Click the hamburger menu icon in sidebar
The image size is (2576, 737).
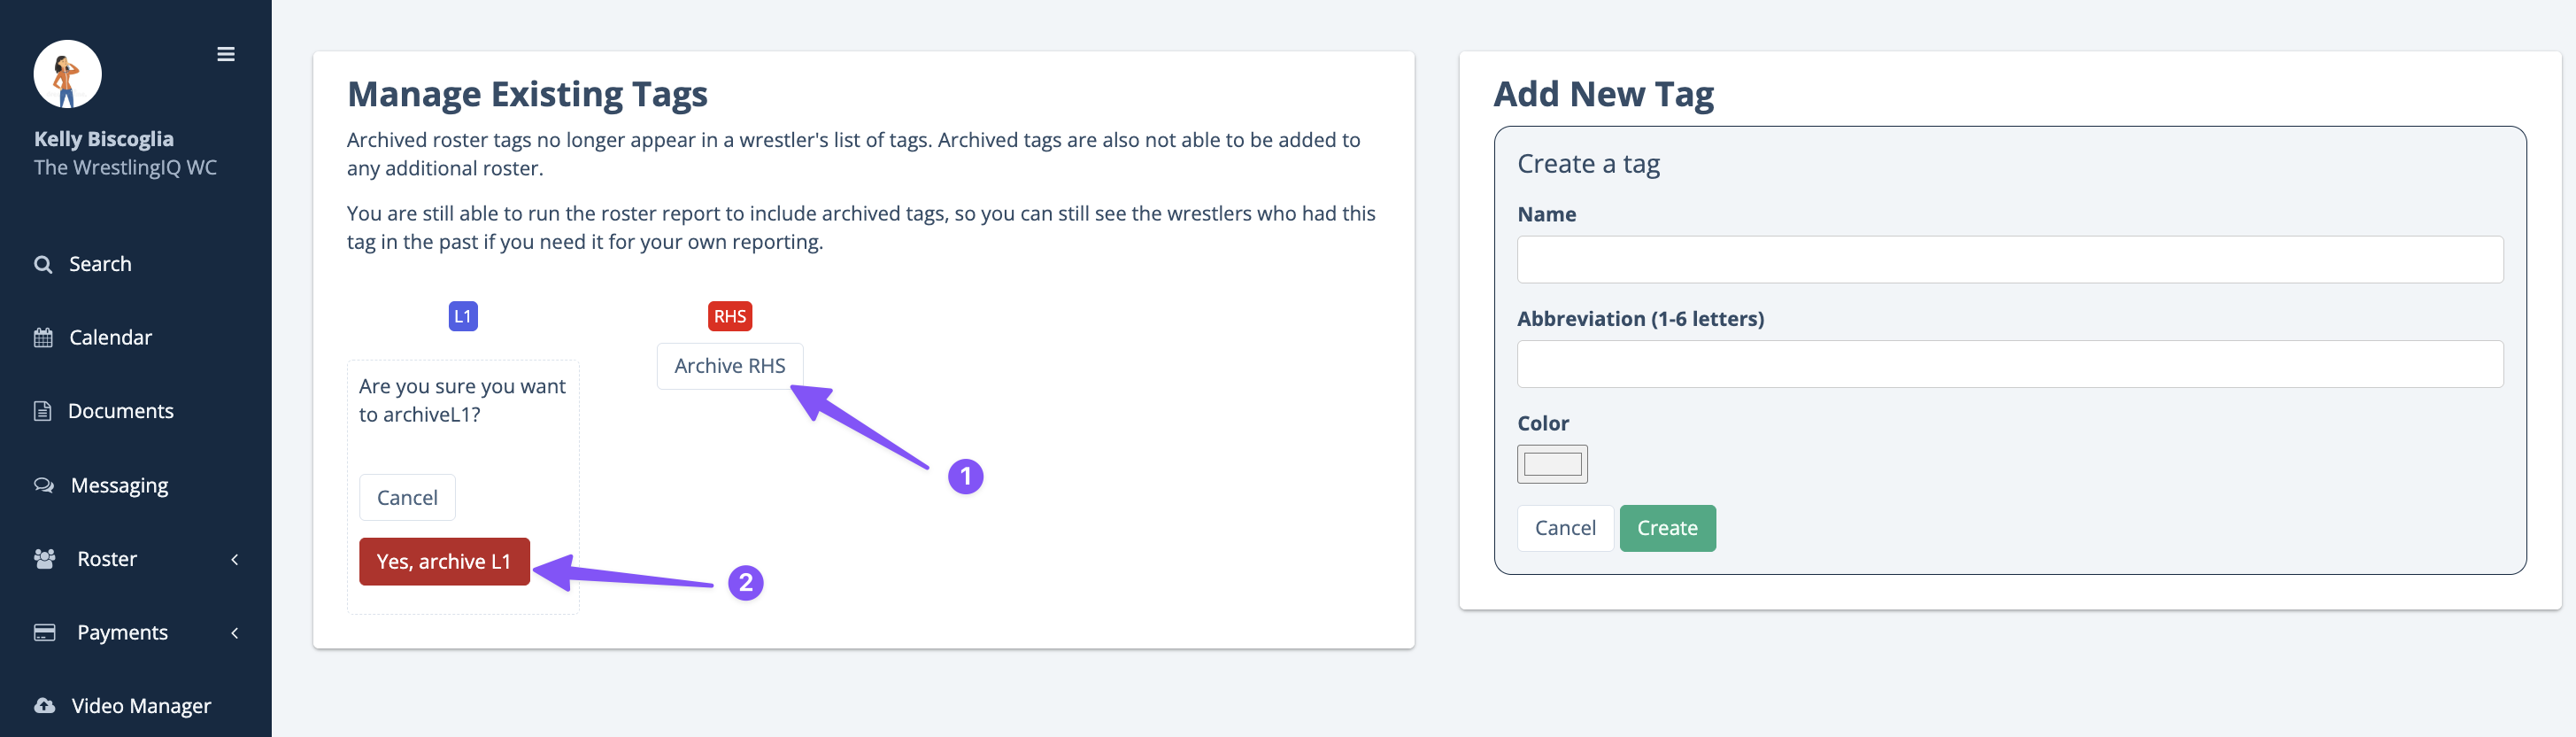[226, 54]
